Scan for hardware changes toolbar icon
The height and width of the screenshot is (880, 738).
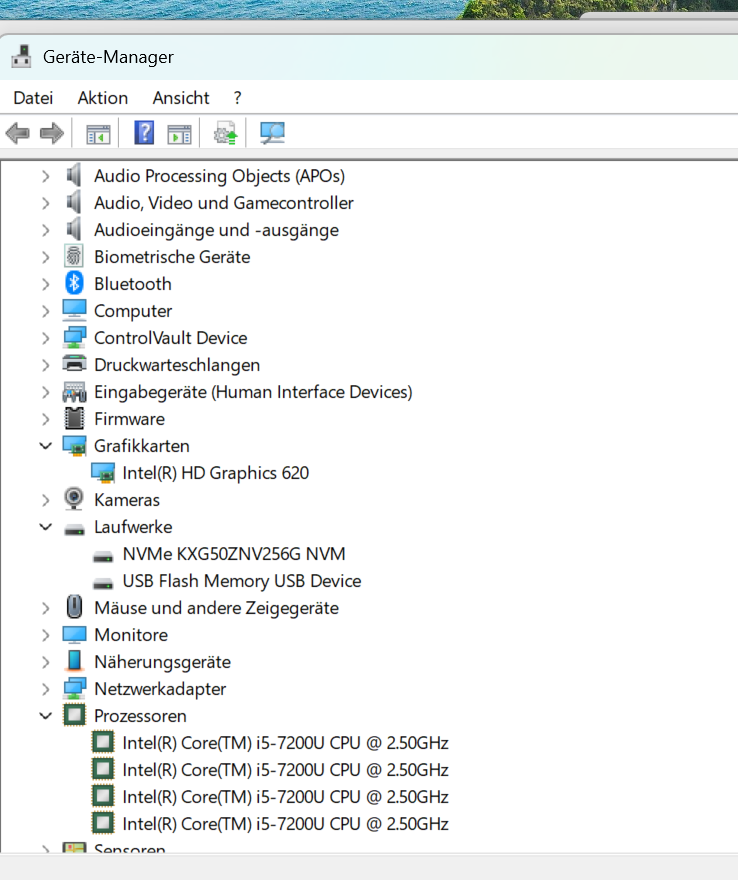coord(272,134)
